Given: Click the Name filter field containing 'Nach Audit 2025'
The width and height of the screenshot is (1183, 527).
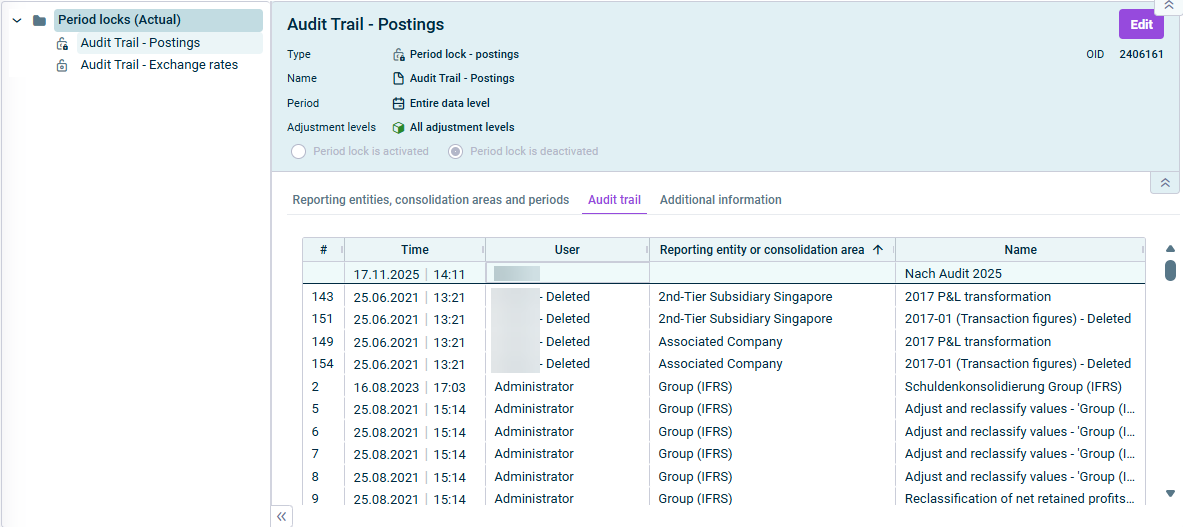Looking at the screenshot, I should [x=1020, y=273].
